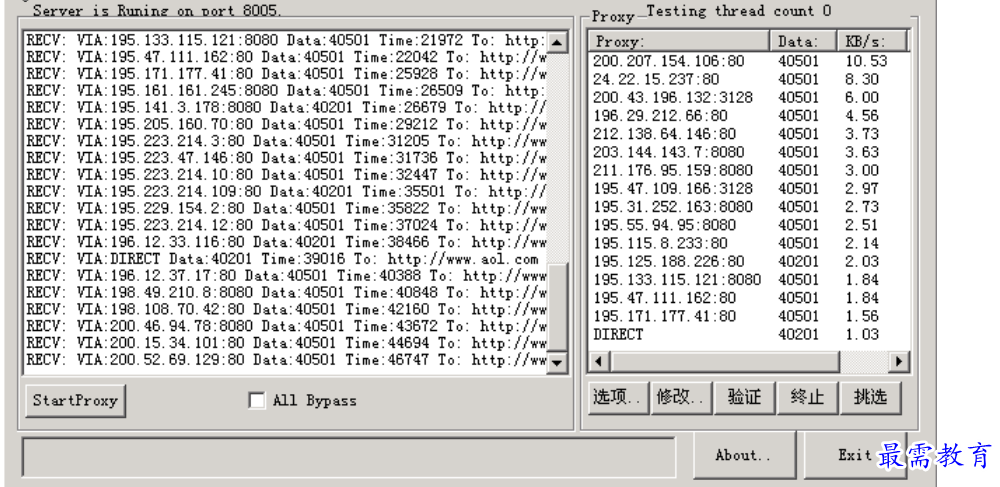1000x487 pixels.
Task: Click log line VIA:195.205.160.70:80
Action: point(286,124)
